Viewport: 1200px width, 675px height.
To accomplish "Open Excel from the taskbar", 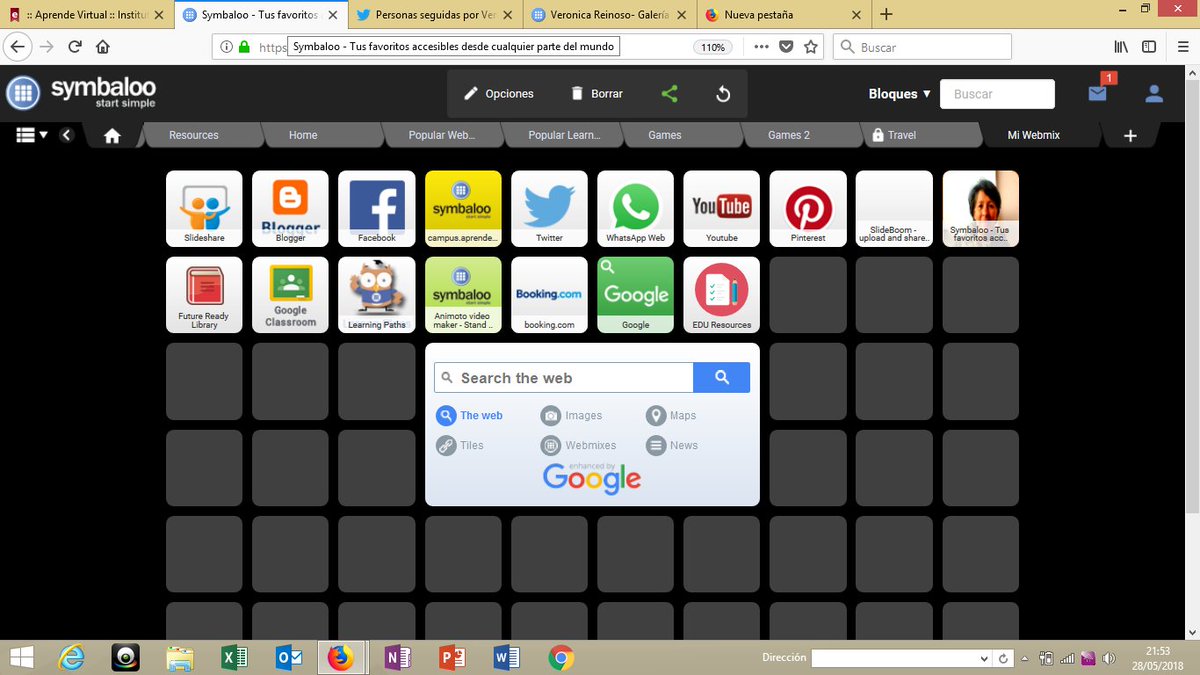I will pos(234,658).
